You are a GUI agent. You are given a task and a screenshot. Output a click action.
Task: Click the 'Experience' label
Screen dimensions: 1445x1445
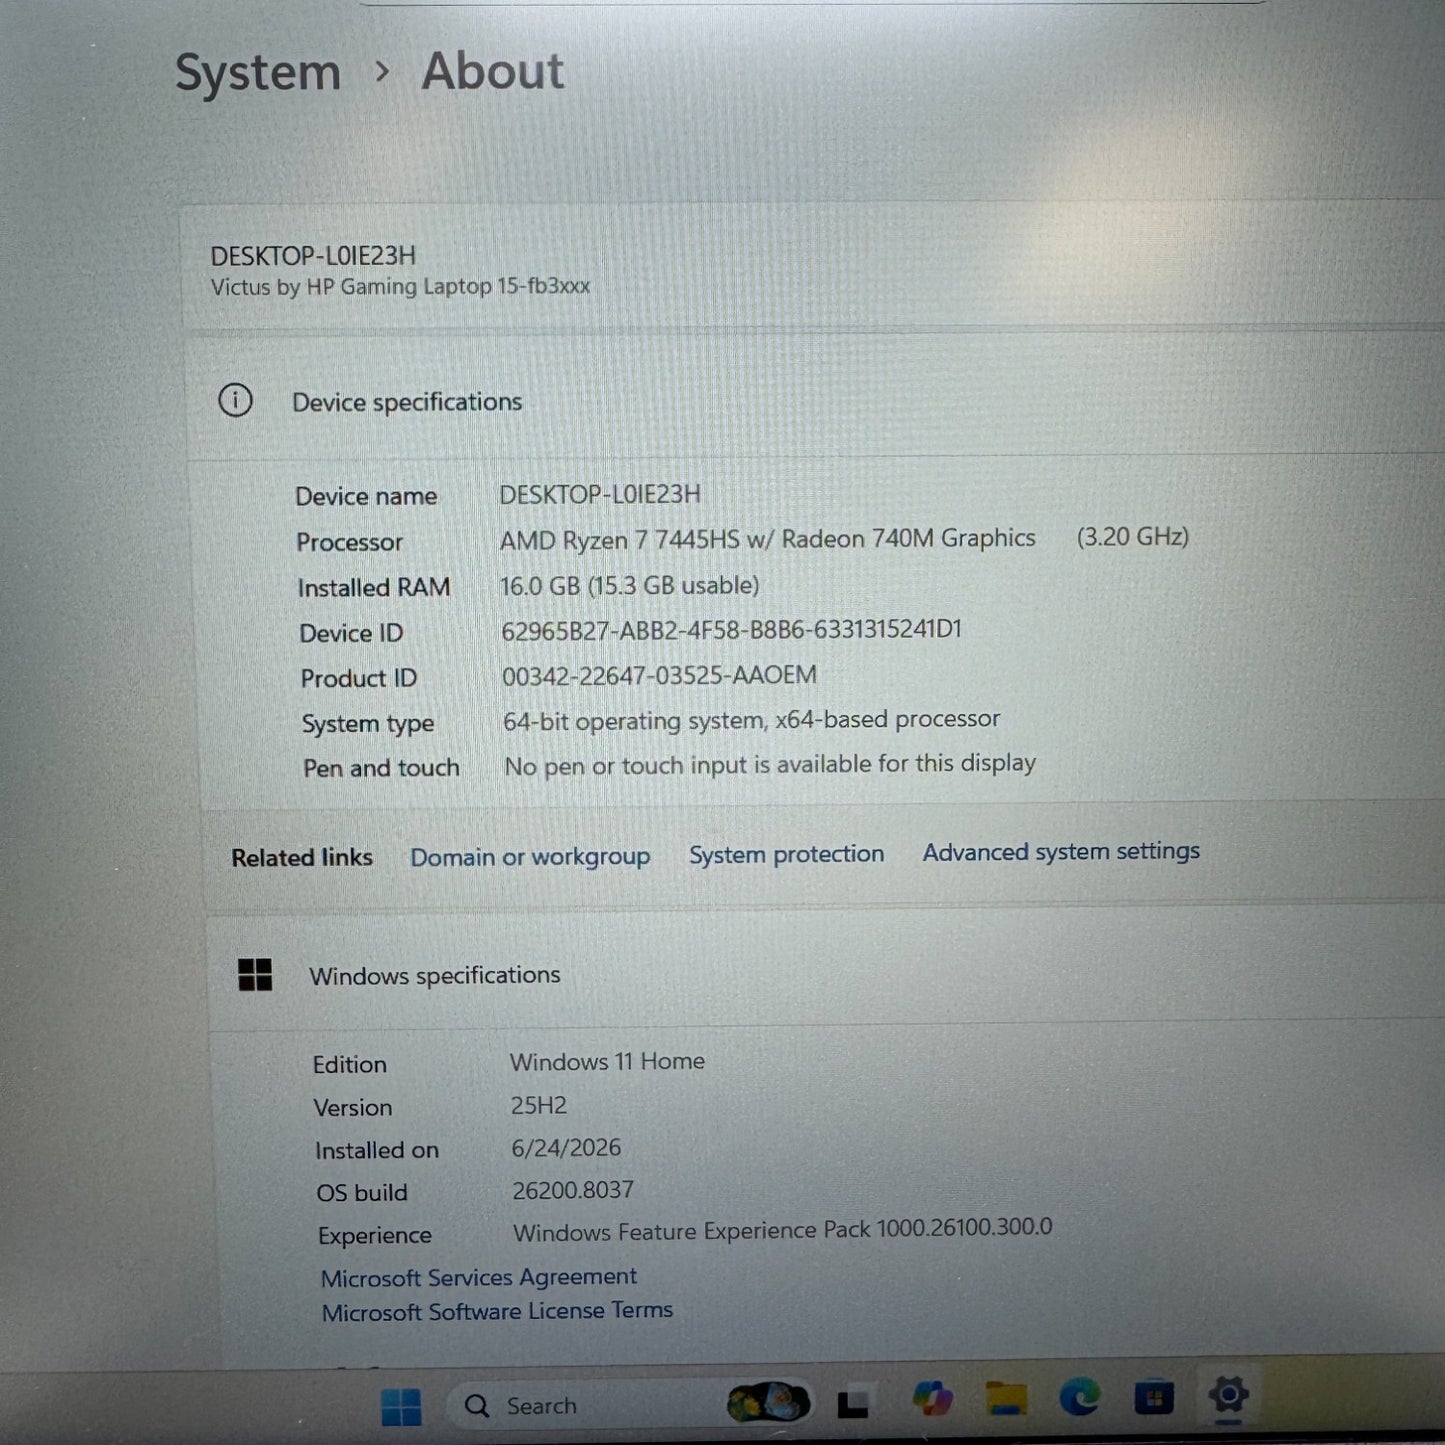375,1236
